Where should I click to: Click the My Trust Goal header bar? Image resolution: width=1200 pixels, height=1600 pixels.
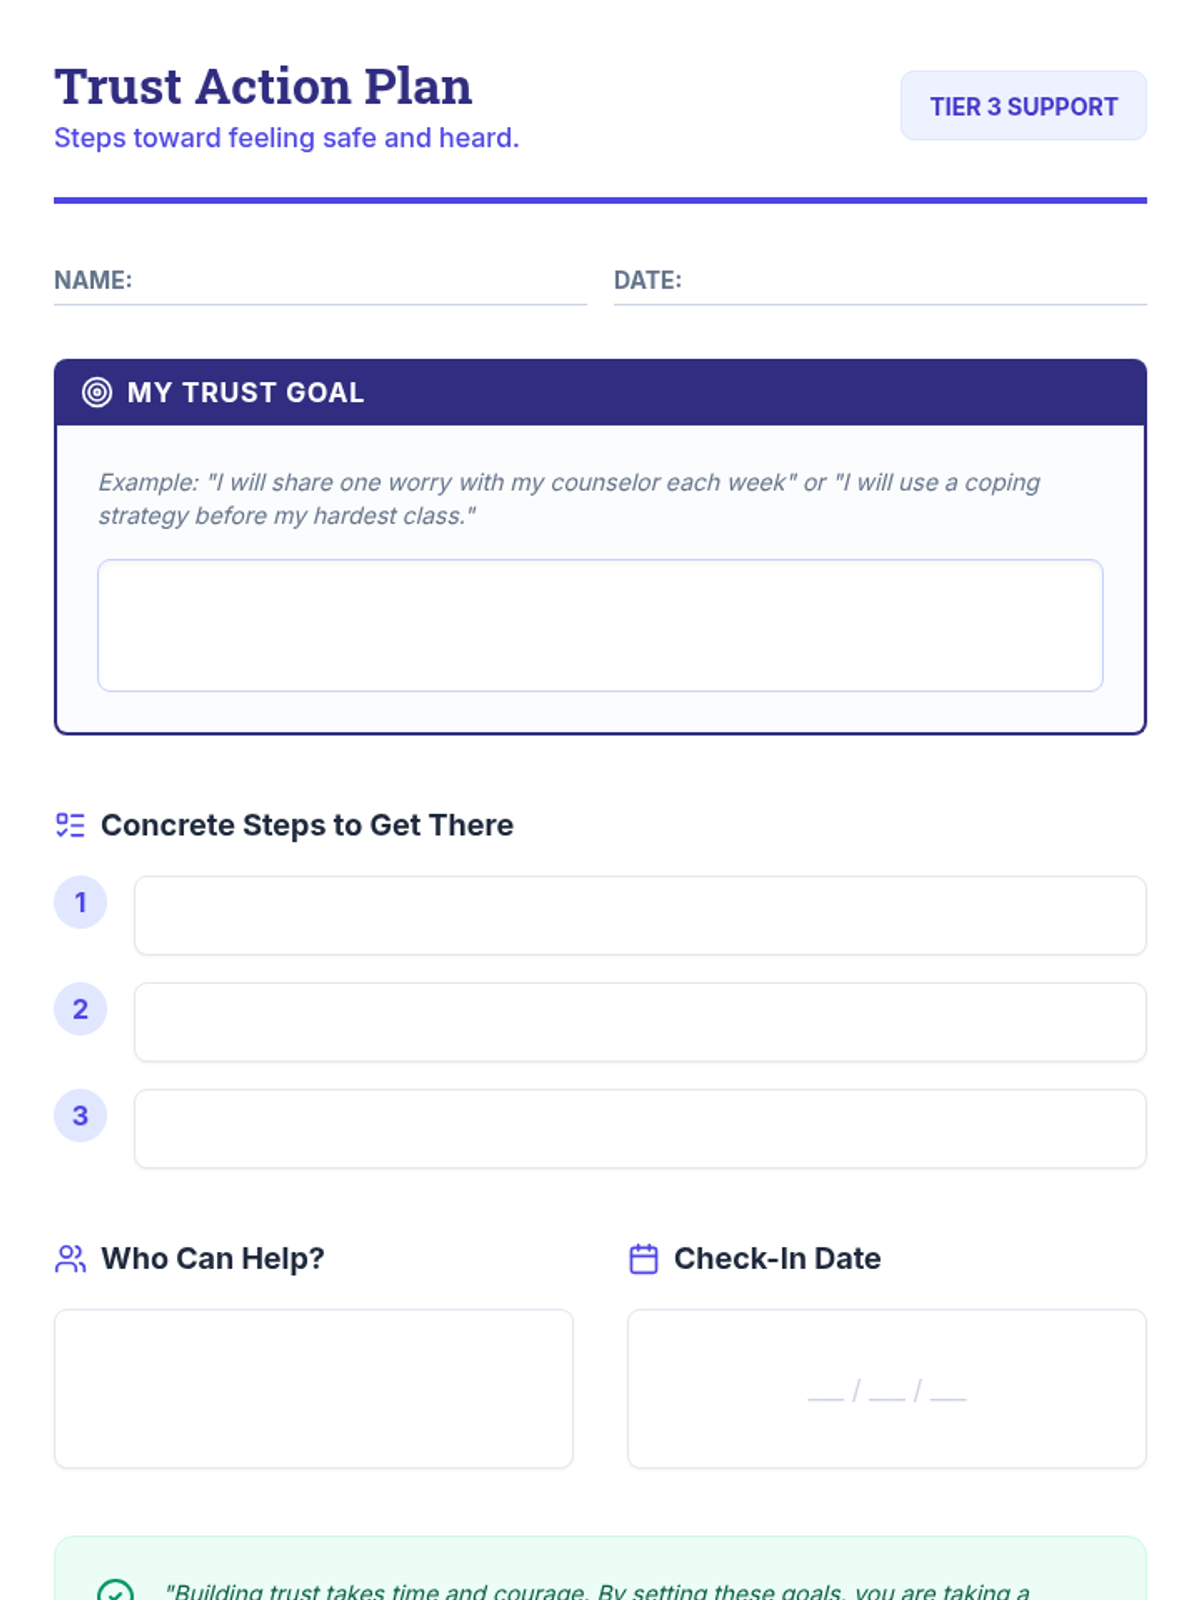click(600, 392)
